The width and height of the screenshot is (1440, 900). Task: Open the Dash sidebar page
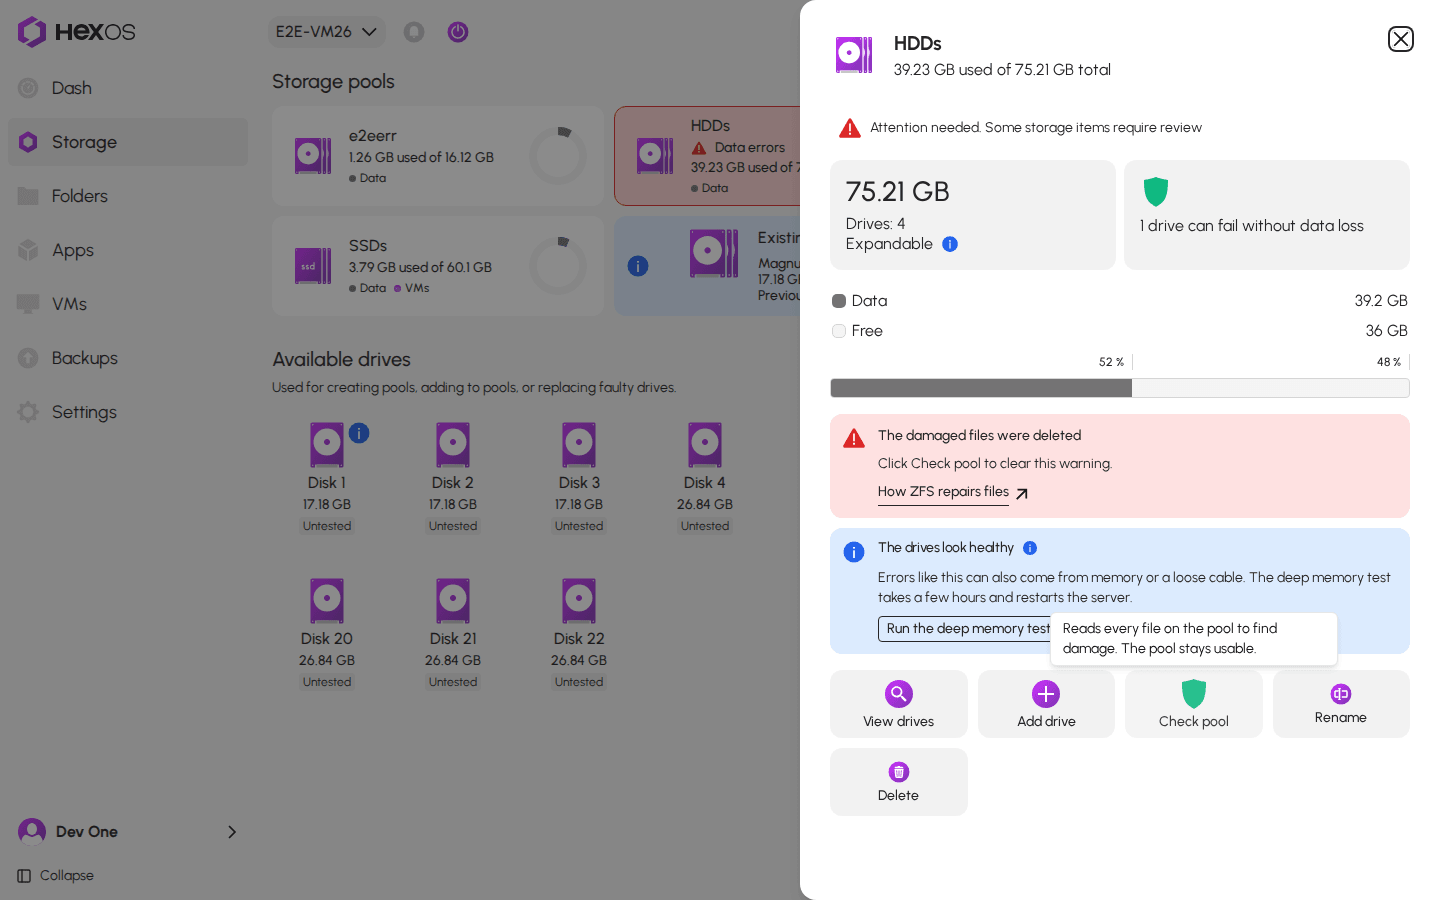click(128, 88)
